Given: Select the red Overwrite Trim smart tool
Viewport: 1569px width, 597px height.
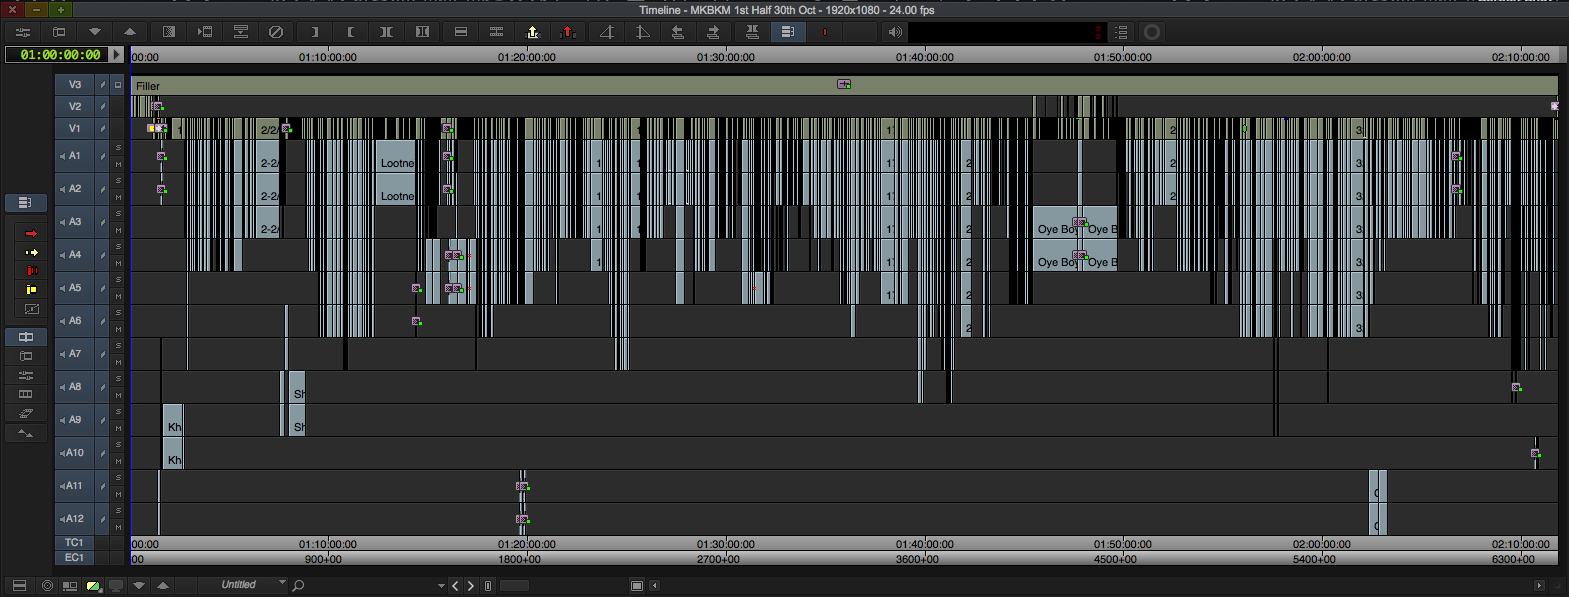Looking at the screenshot, I should [30, 271].
